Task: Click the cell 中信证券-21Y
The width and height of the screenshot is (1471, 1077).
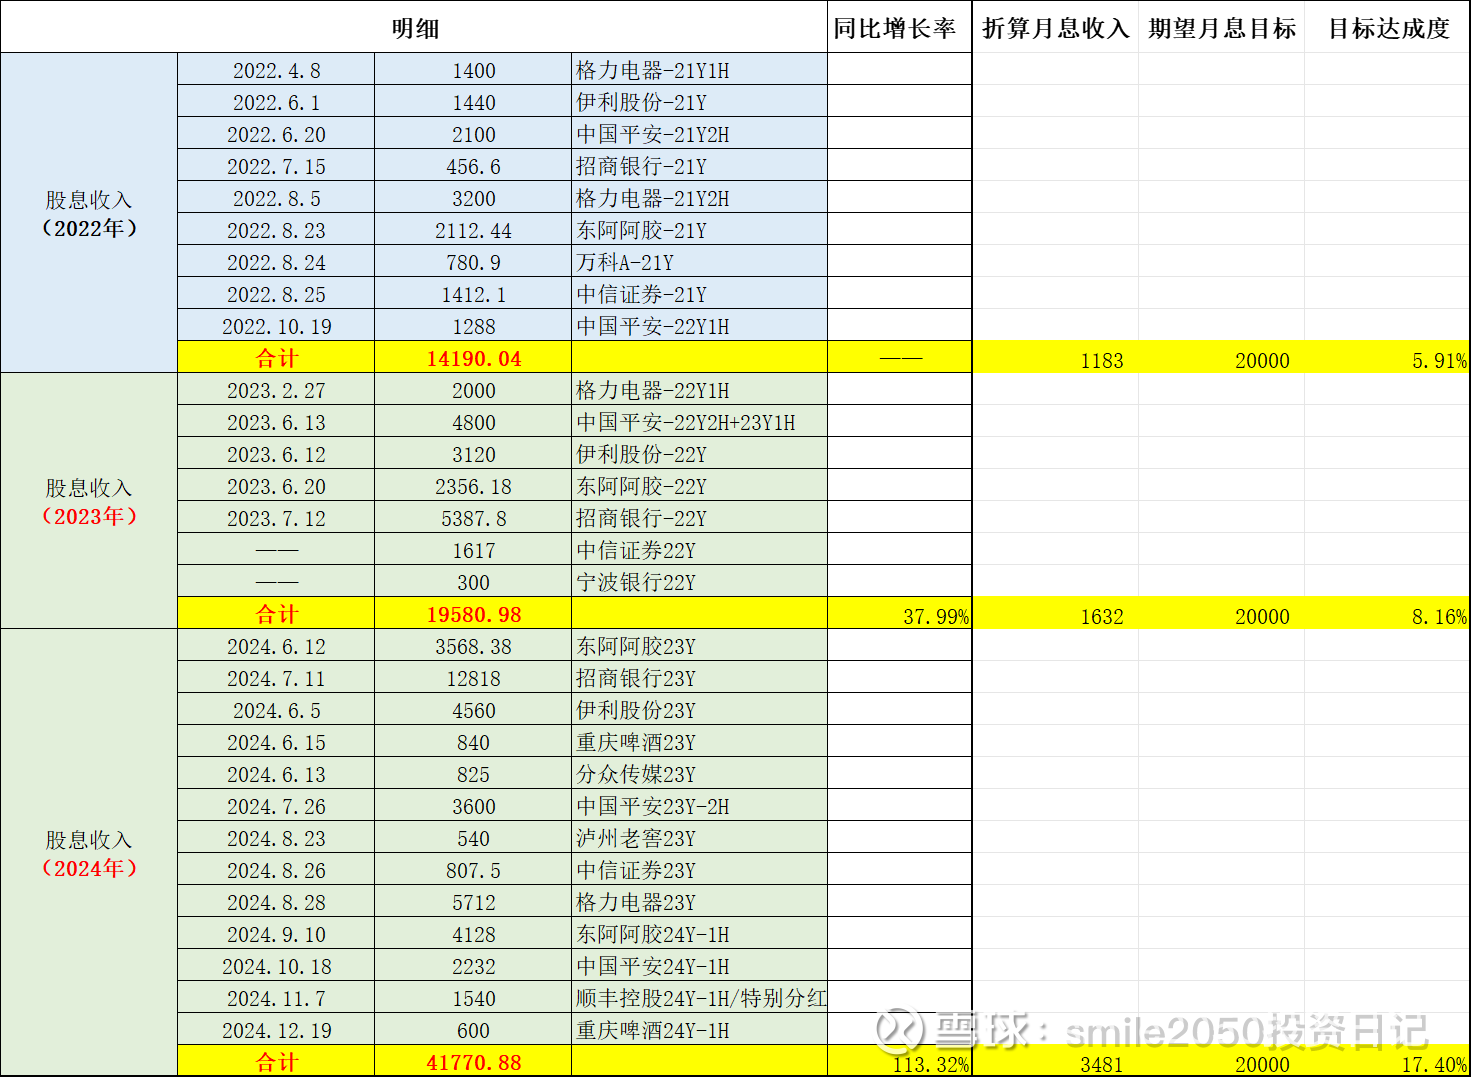Action: [699, 294]
